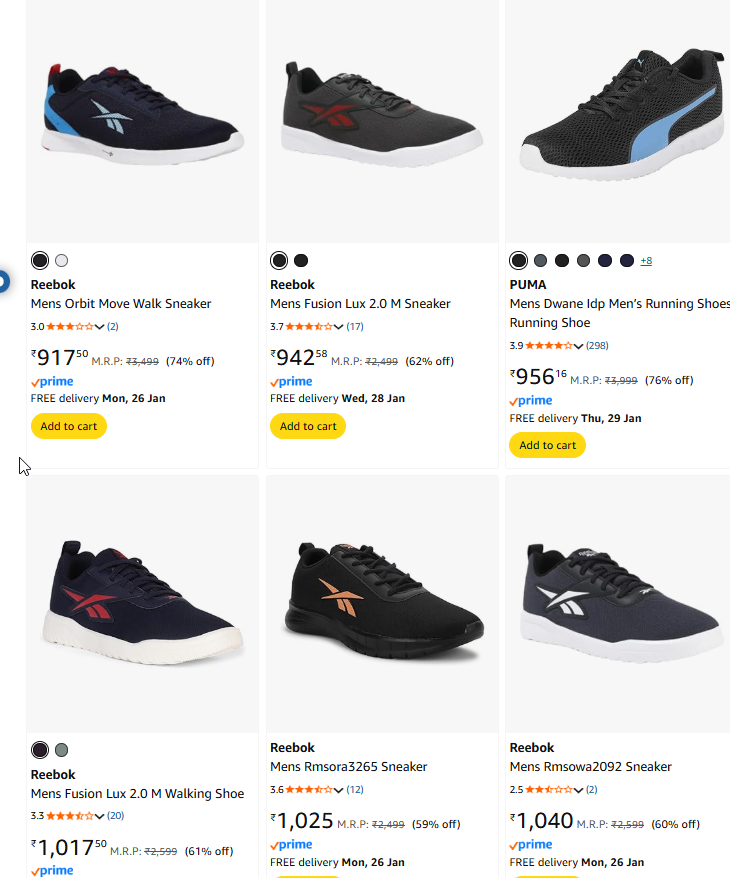Open the black Rmsora3265 sneaker product image
This screenshot has width=730, height=878.
click(x=382, y=605)
